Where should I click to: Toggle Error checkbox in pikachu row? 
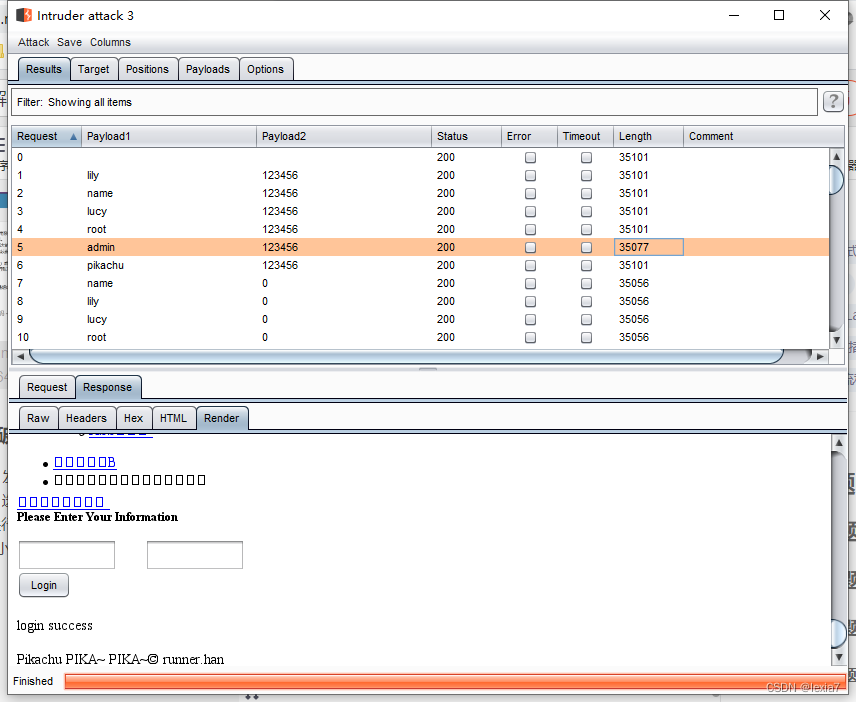[530, 266]
